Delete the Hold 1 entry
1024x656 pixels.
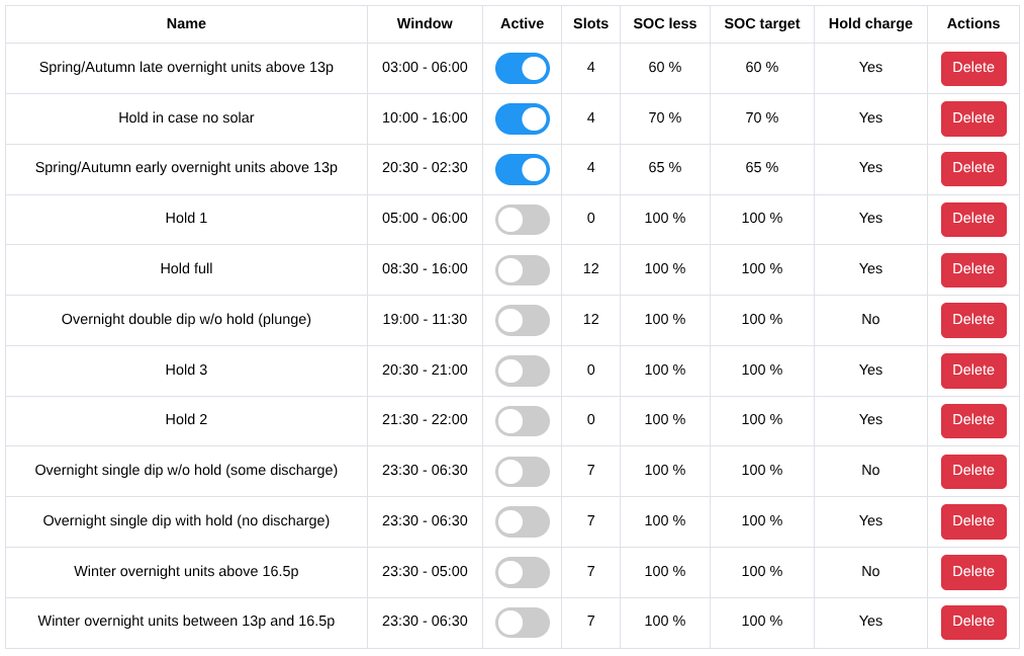pos(972,219)
